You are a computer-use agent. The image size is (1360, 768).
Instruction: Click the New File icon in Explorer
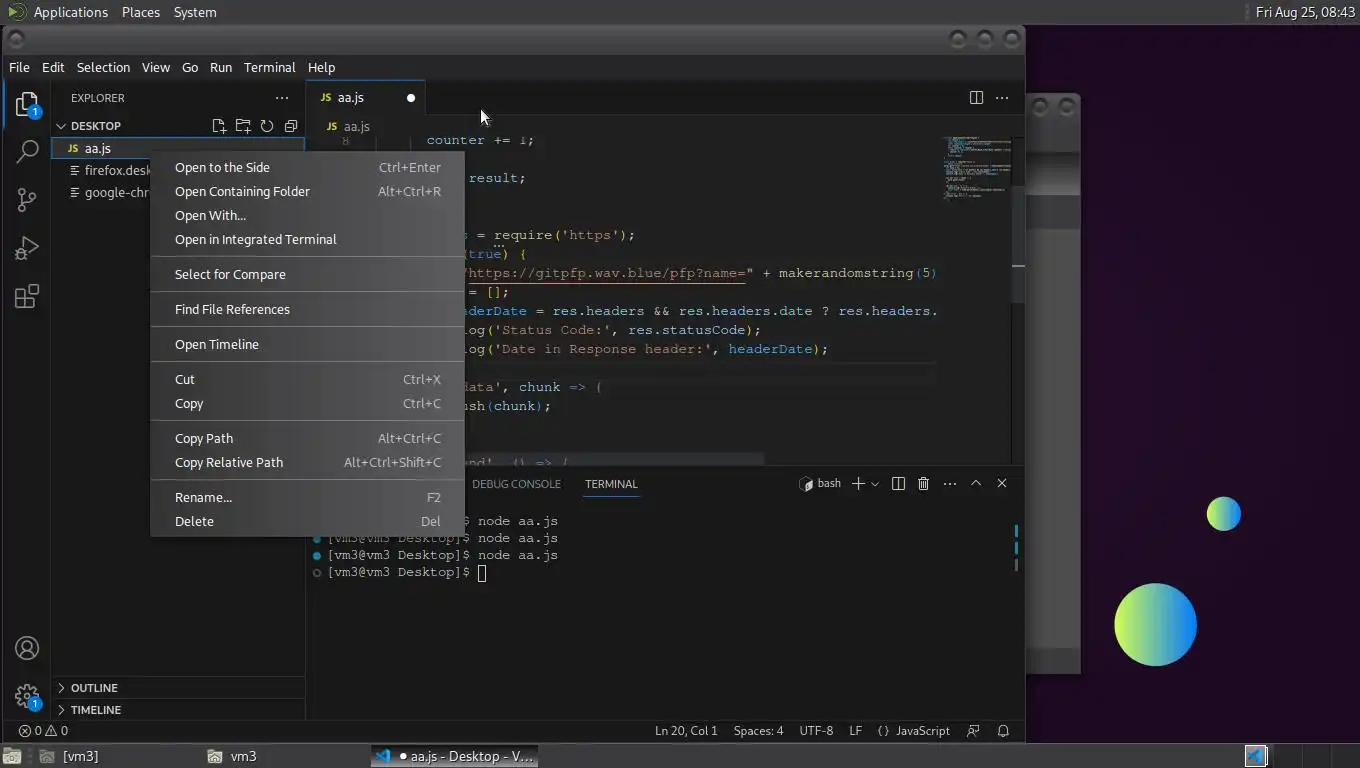click(x=219, y=126)
